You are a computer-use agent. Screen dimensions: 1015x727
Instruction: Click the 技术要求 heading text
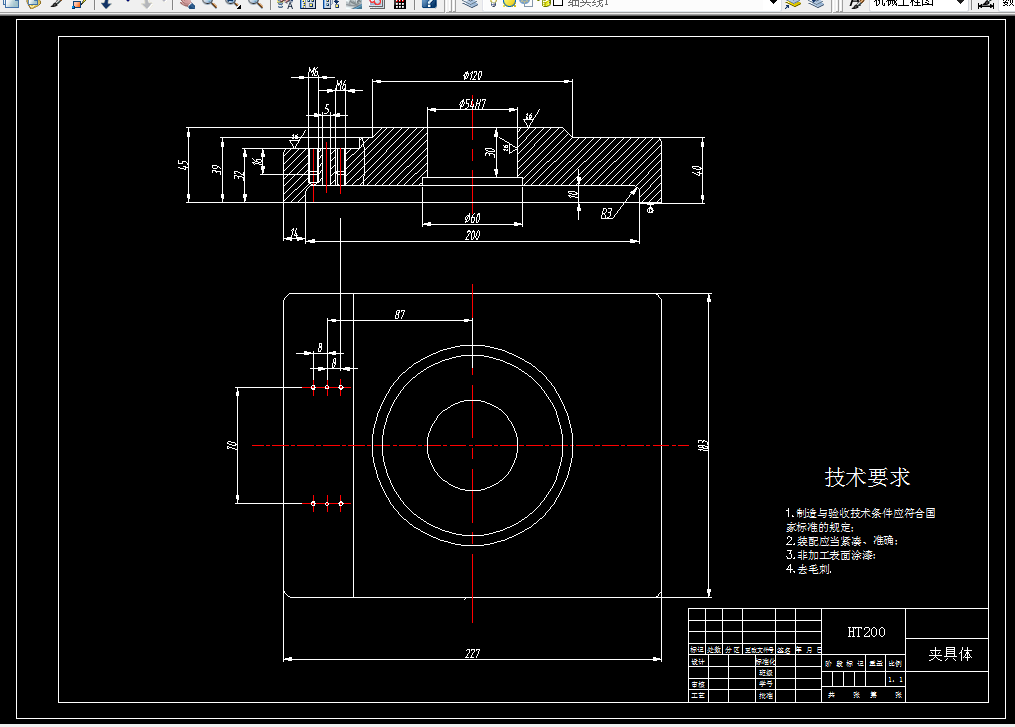point(867,477)
